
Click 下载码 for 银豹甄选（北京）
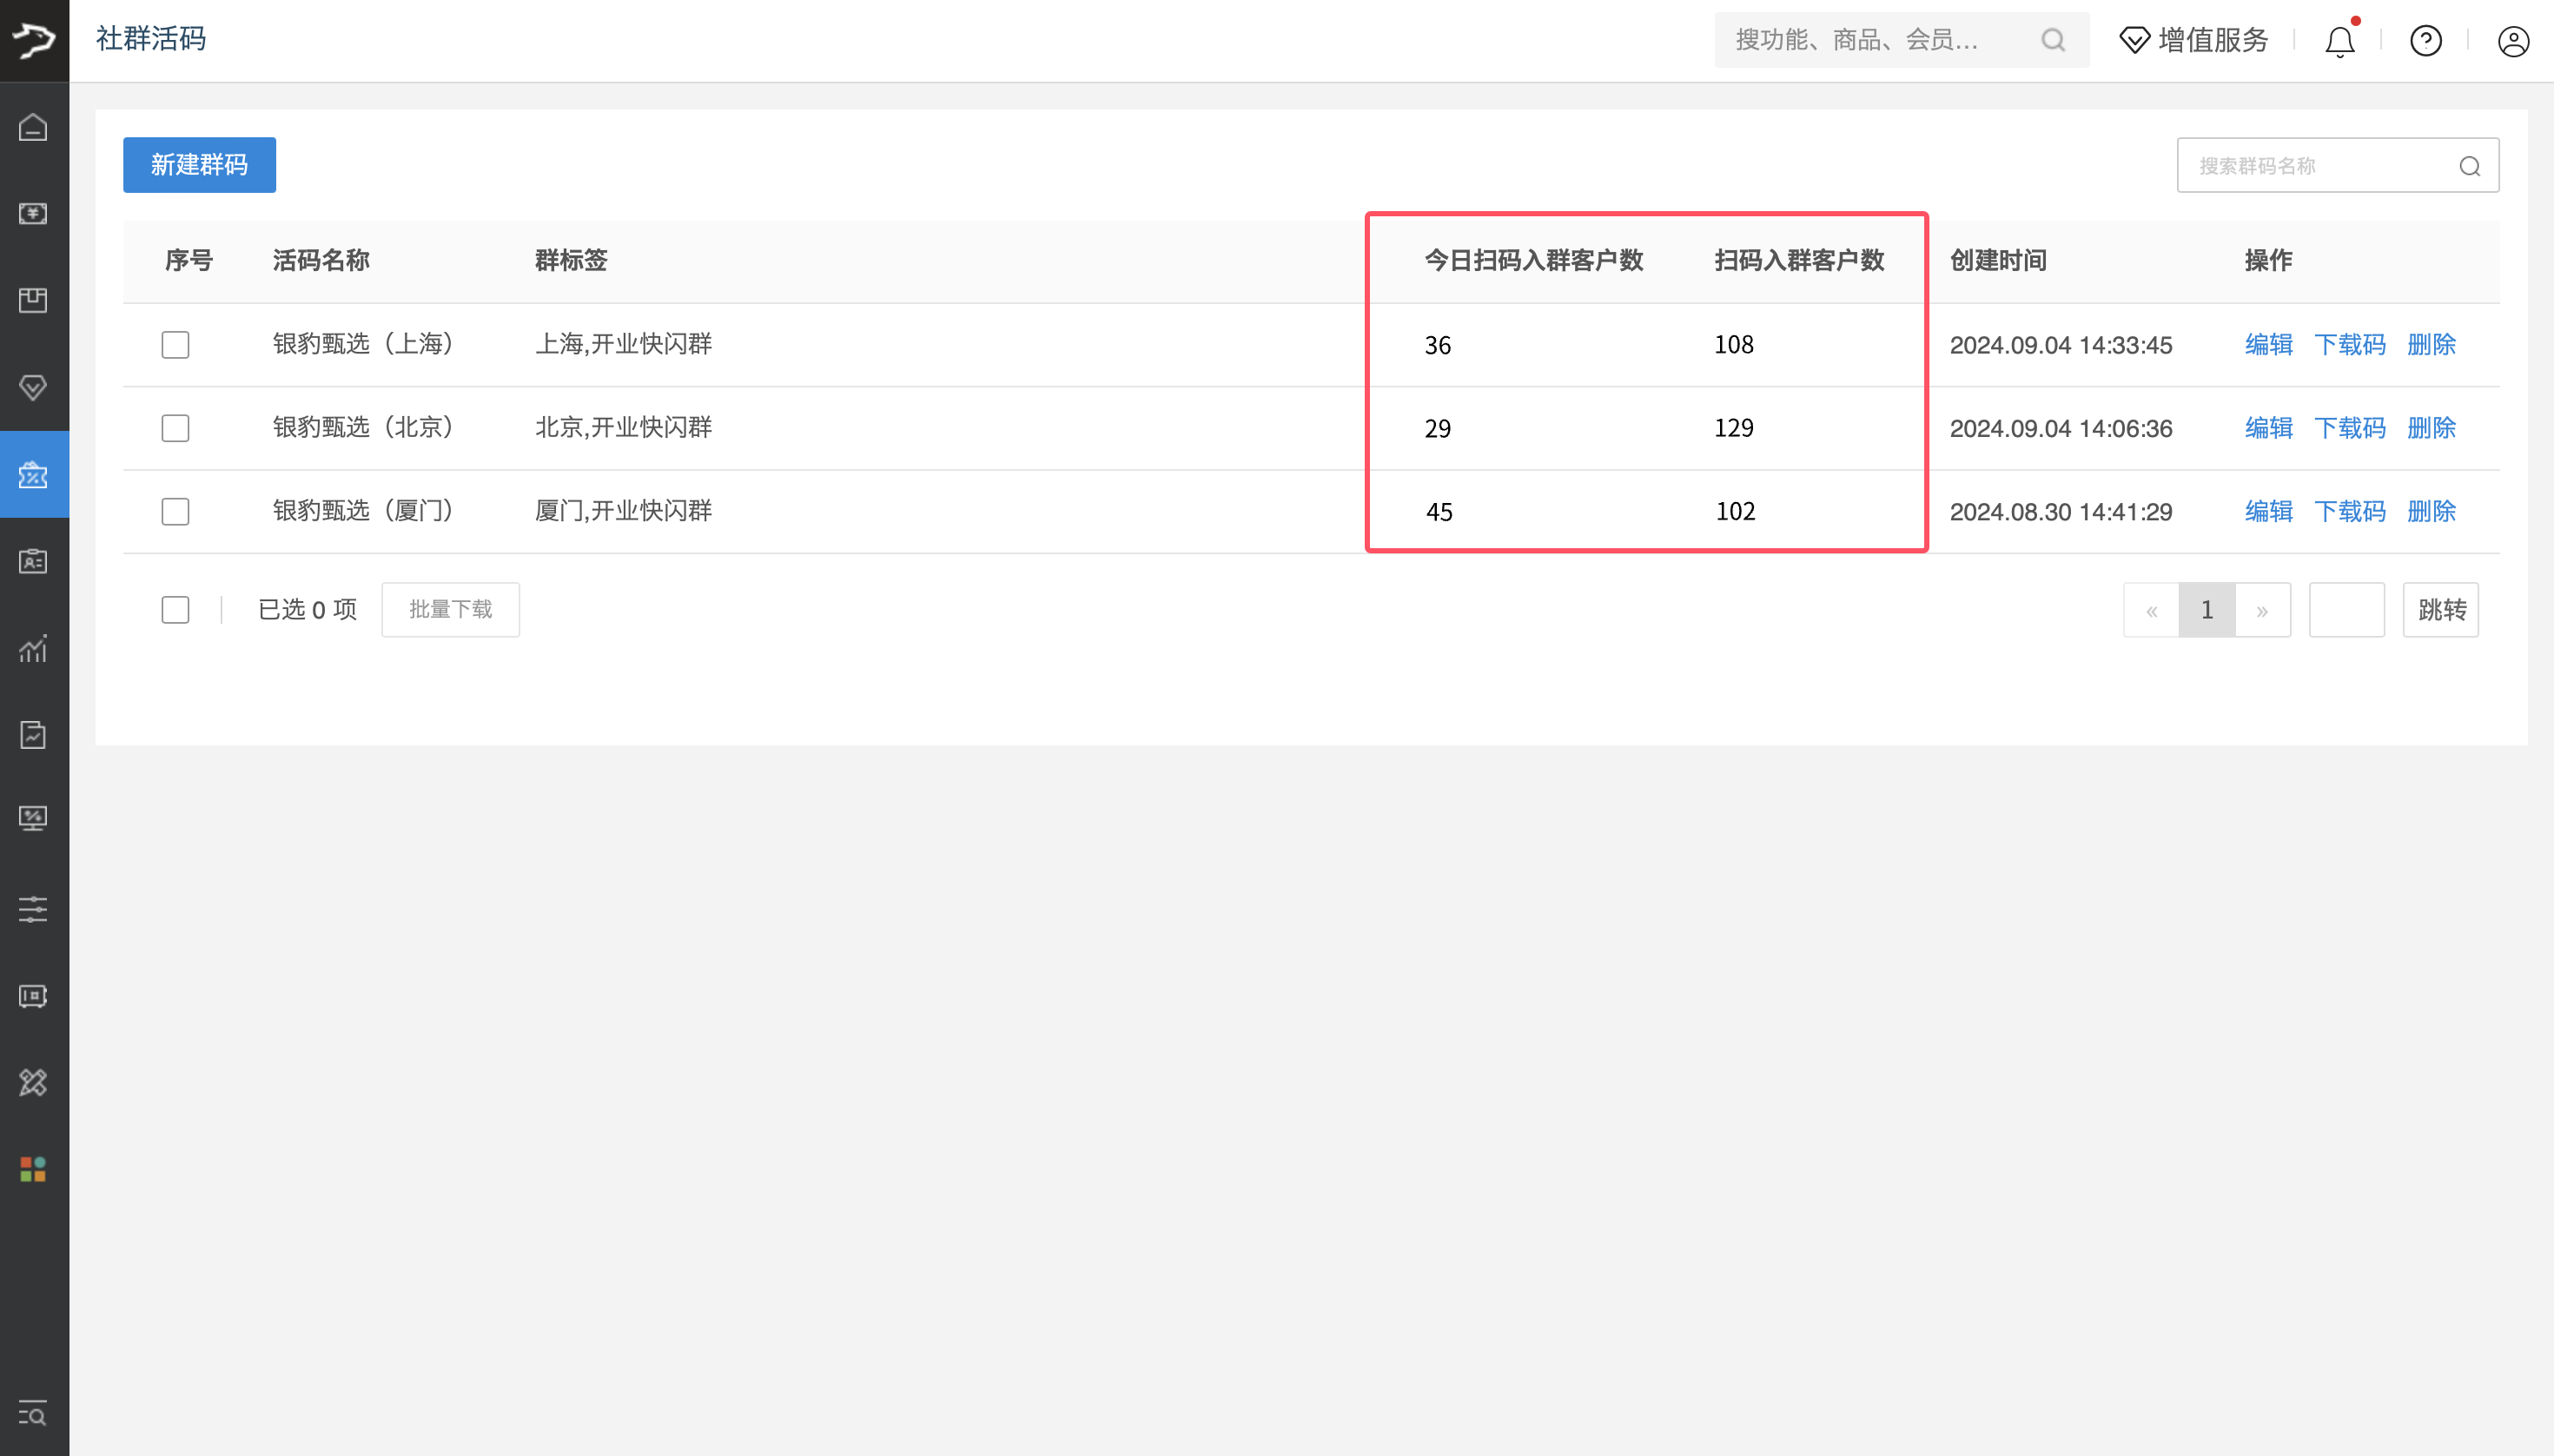[x=2349, y=428]
